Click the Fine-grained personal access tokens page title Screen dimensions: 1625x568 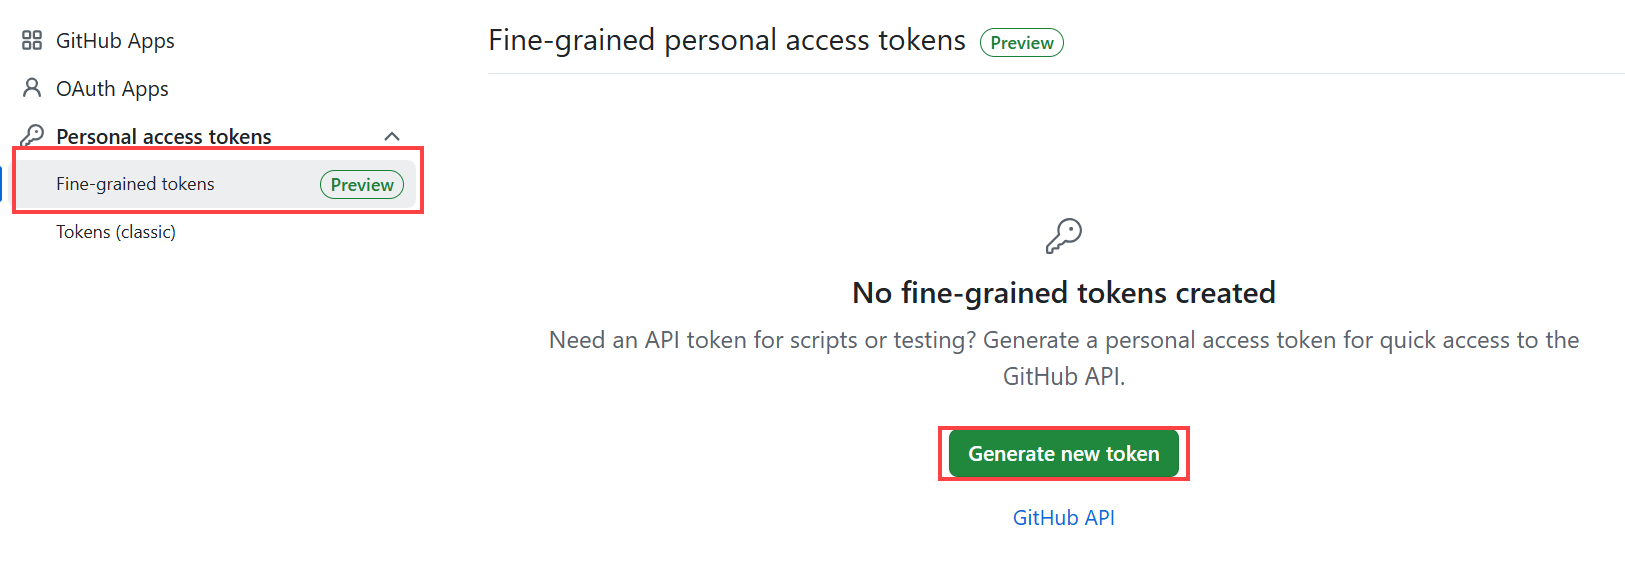pos(727,40)
